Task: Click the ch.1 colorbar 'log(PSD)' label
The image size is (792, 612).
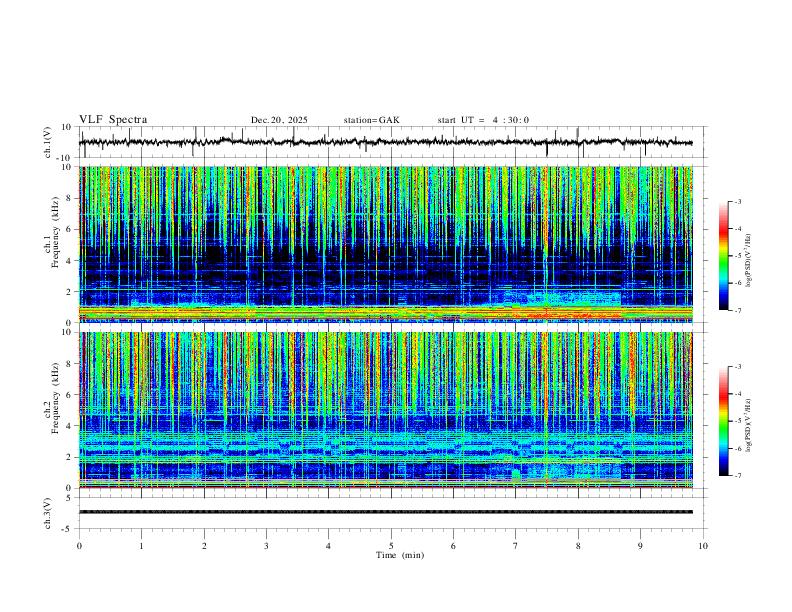Action: [x=748, y=261]
